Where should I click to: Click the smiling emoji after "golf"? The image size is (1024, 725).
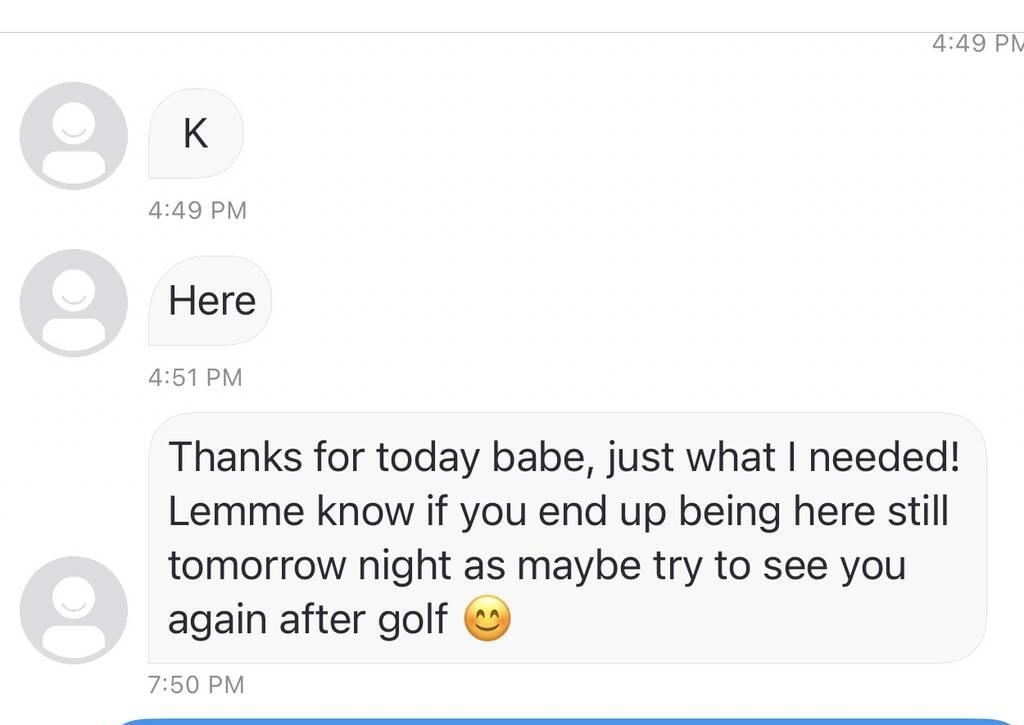point(488,622)
